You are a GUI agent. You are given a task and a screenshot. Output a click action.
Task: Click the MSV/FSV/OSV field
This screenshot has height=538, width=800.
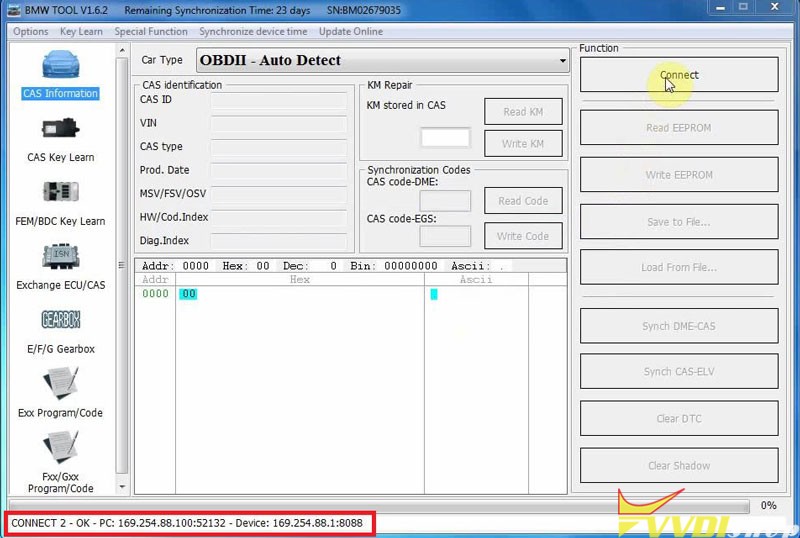pyautogui.click(x=279, y=193)
